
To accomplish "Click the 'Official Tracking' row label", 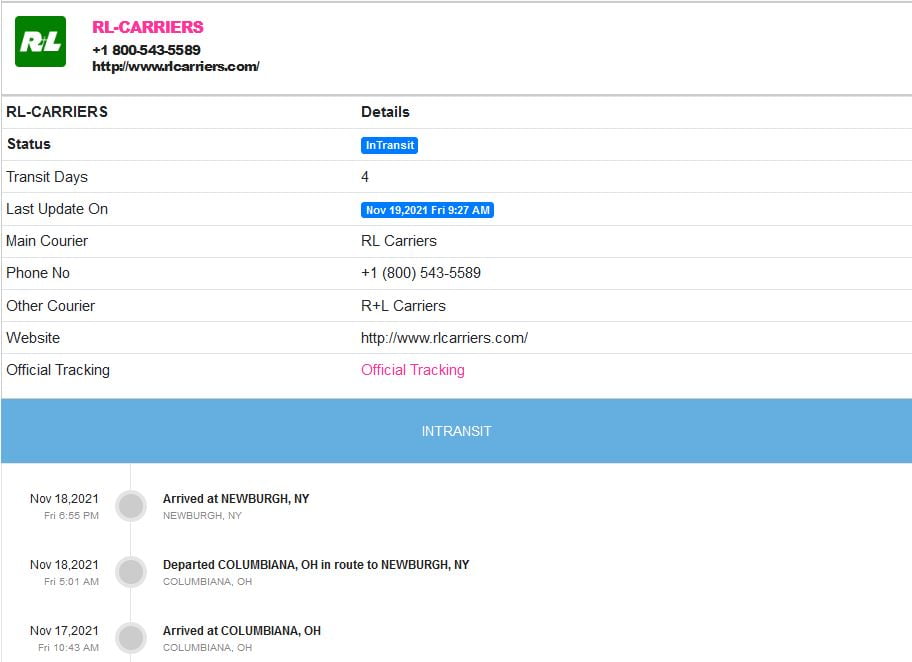I will [x=58, y=370].
